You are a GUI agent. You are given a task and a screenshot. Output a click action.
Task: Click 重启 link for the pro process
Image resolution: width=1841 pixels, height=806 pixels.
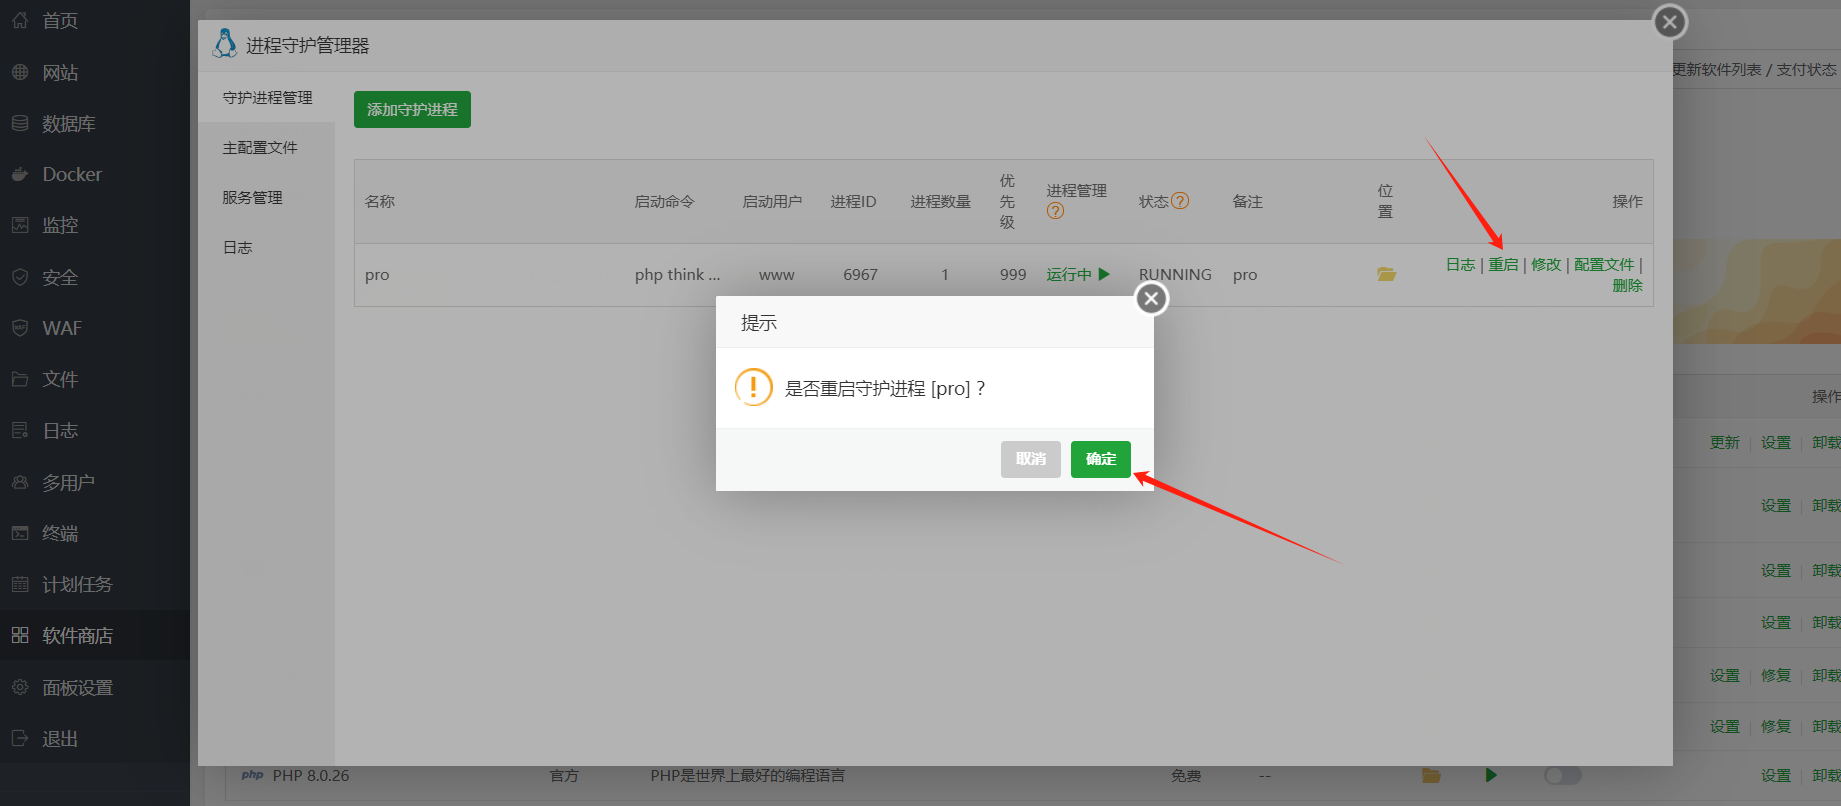[1503, 265]
